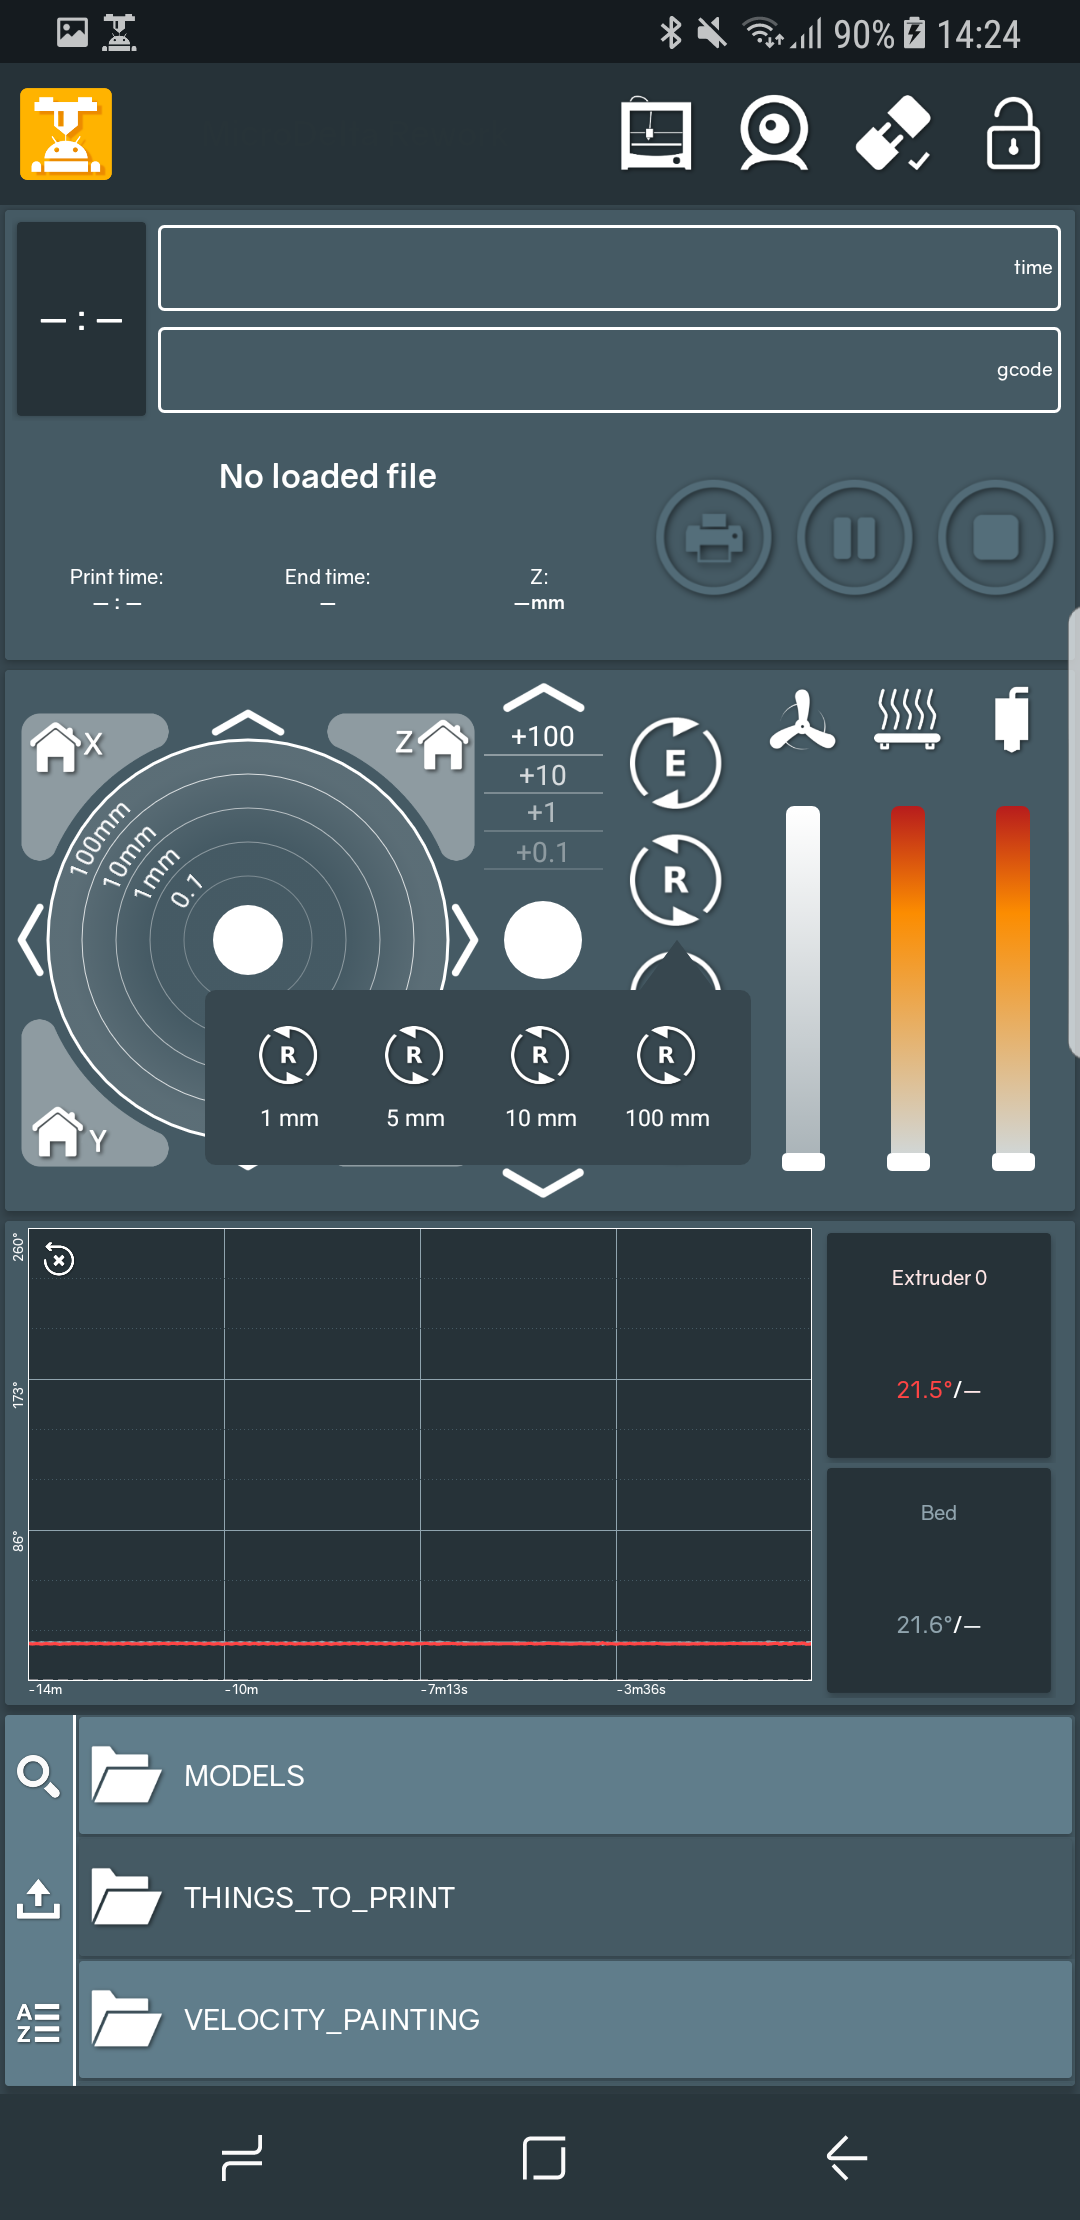This screenshot has width=1080, height=2220.
Task: Toggle the heated bed icon
Action: pyautogui.click(x=907, y=719)
